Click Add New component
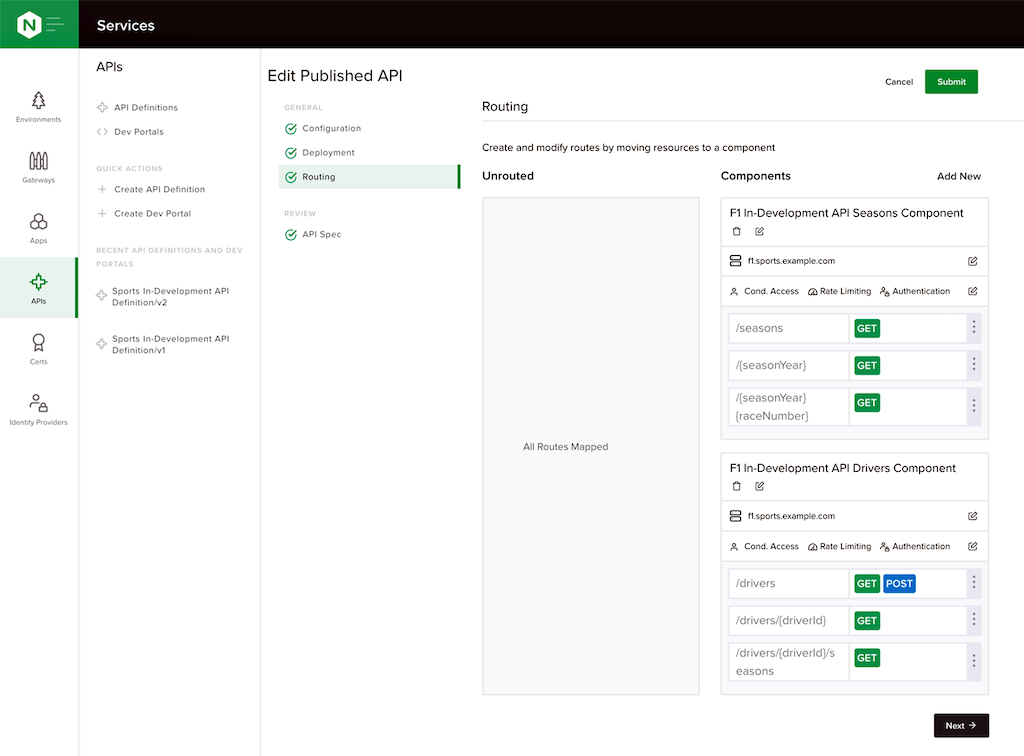Screen dimensions: 1024x756 pos(958,176)
